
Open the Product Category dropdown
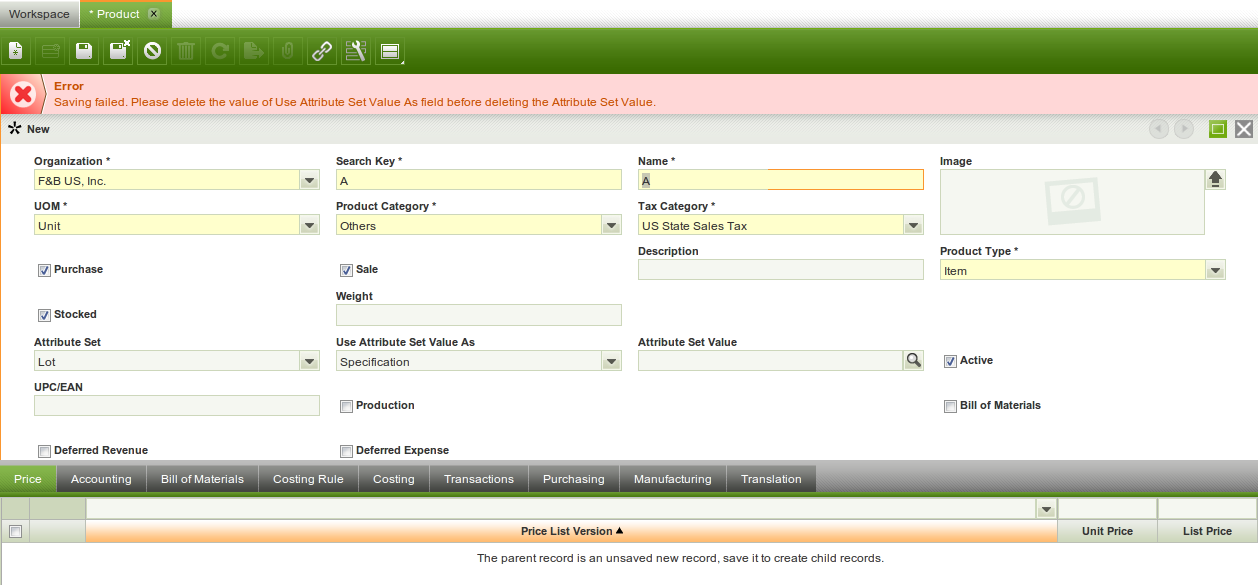coord(611,226)
